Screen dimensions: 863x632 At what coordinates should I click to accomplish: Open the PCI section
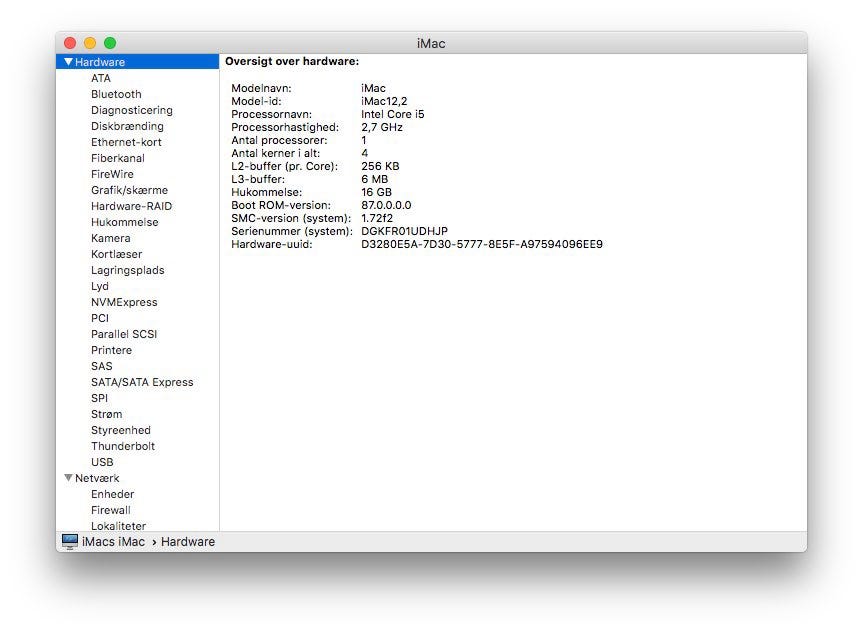100,318
